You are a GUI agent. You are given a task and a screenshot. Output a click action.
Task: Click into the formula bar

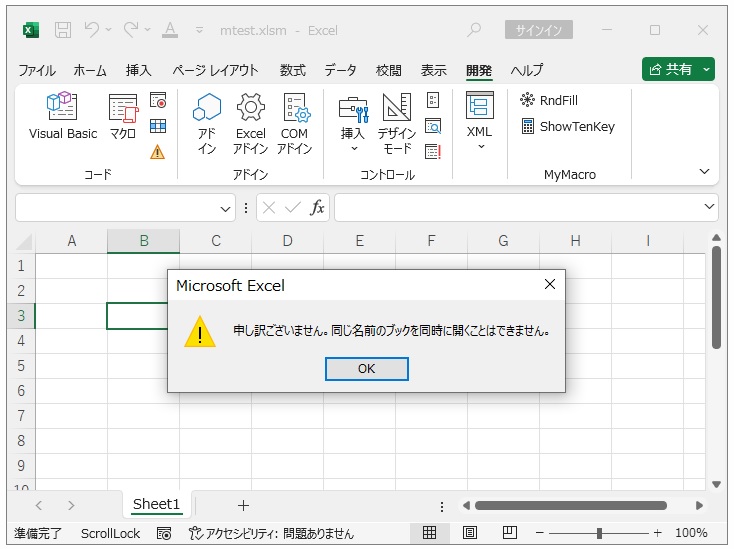tap(518, 207)
